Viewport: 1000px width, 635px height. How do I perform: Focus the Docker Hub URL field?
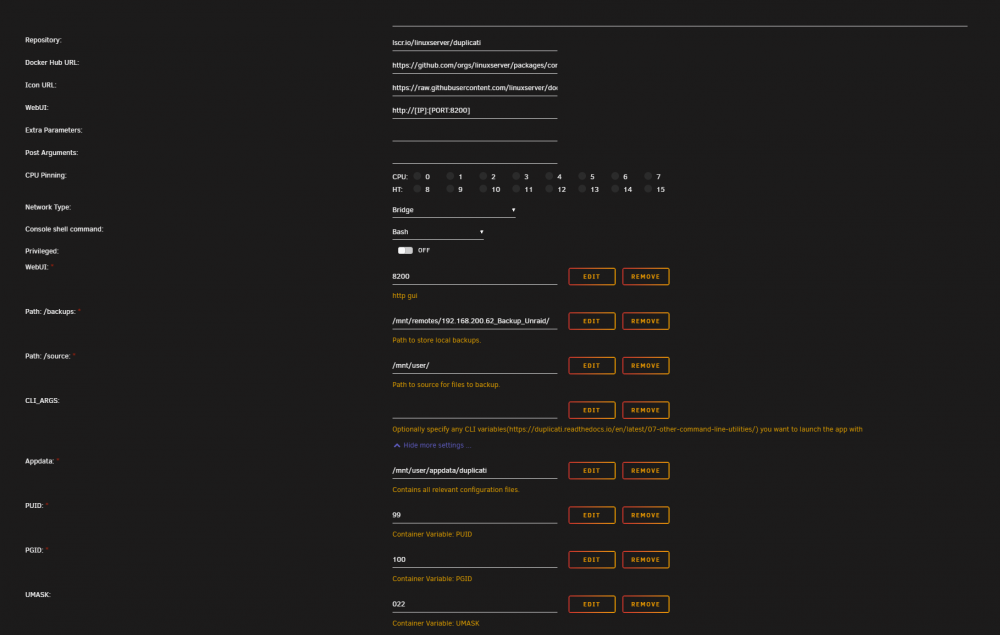point(474,65)
